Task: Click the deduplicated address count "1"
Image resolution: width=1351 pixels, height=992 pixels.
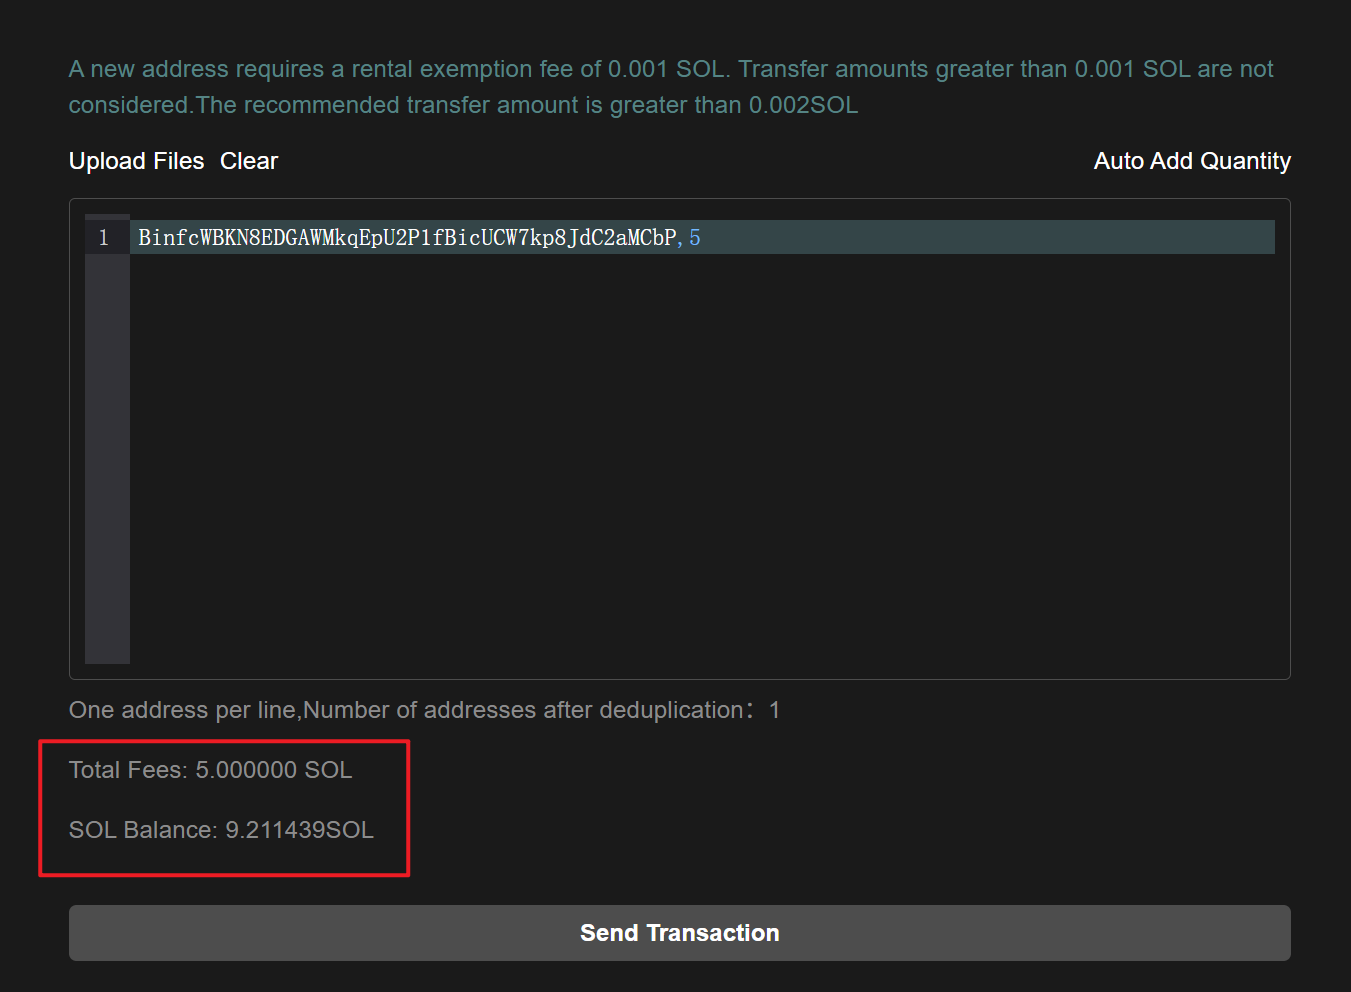Action: [774, 710]
